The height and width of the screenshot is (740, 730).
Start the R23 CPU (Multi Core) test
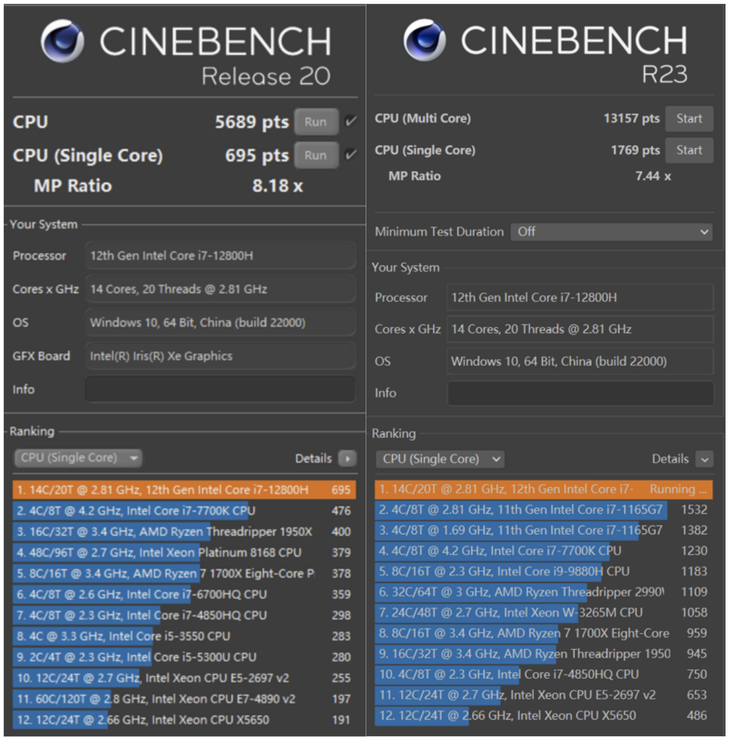pyautogui.click(x=689, y=118)
